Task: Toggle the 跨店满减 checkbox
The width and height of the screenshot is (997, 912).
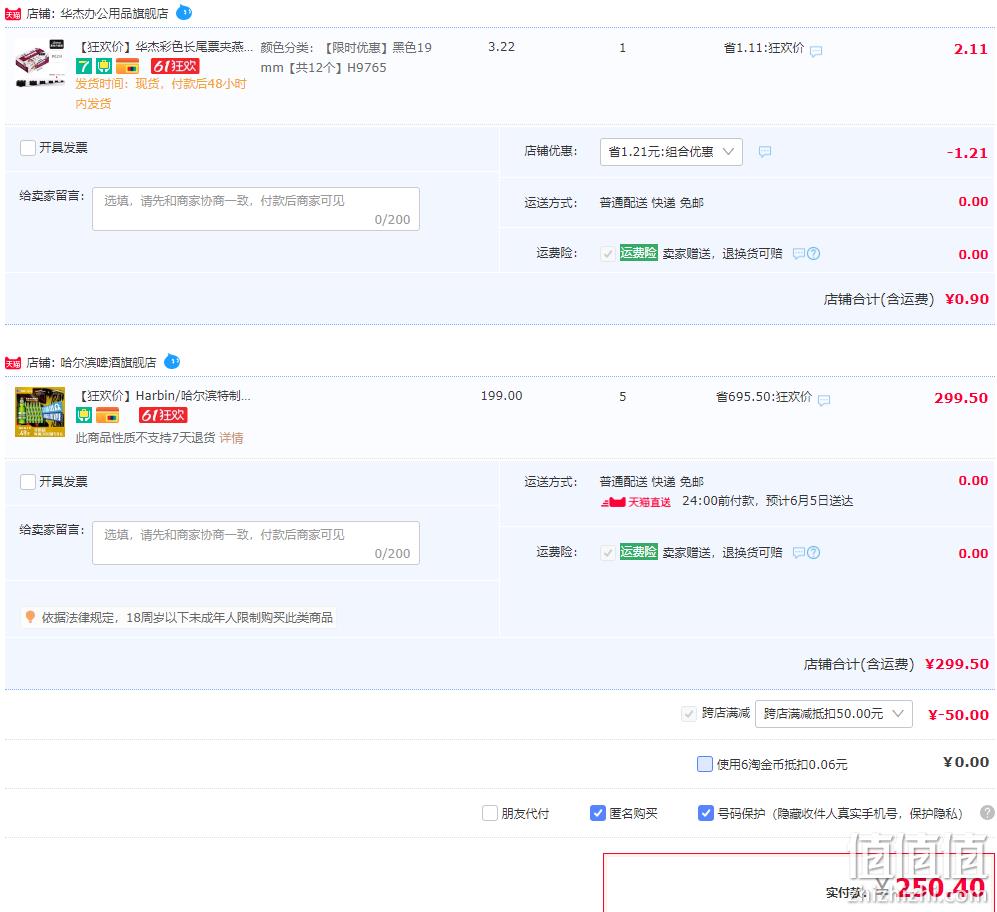Action: click(689, 714)
